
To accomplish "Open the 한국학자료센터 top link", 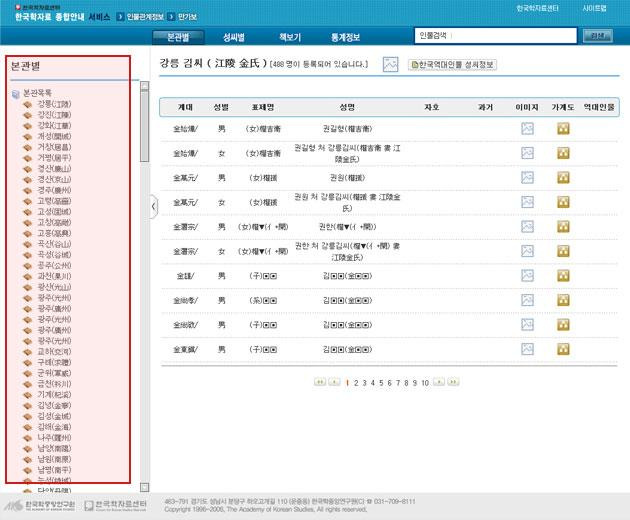I will click(537, 8).
